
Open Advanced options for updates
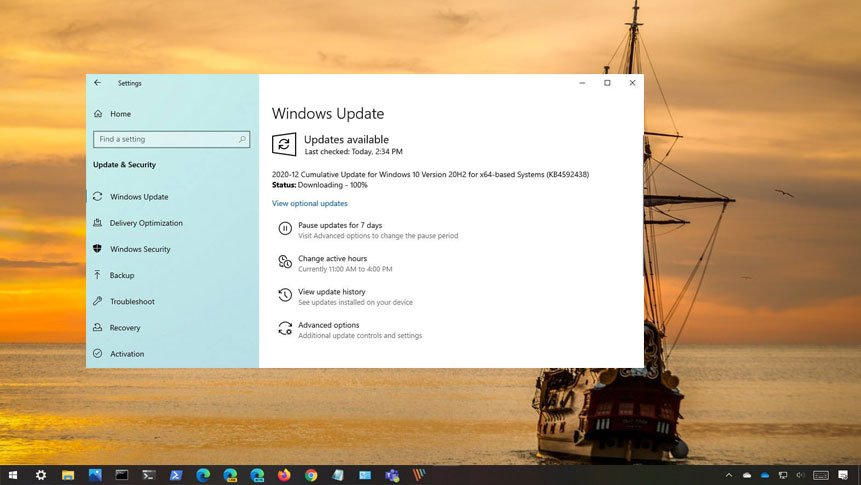328,325
